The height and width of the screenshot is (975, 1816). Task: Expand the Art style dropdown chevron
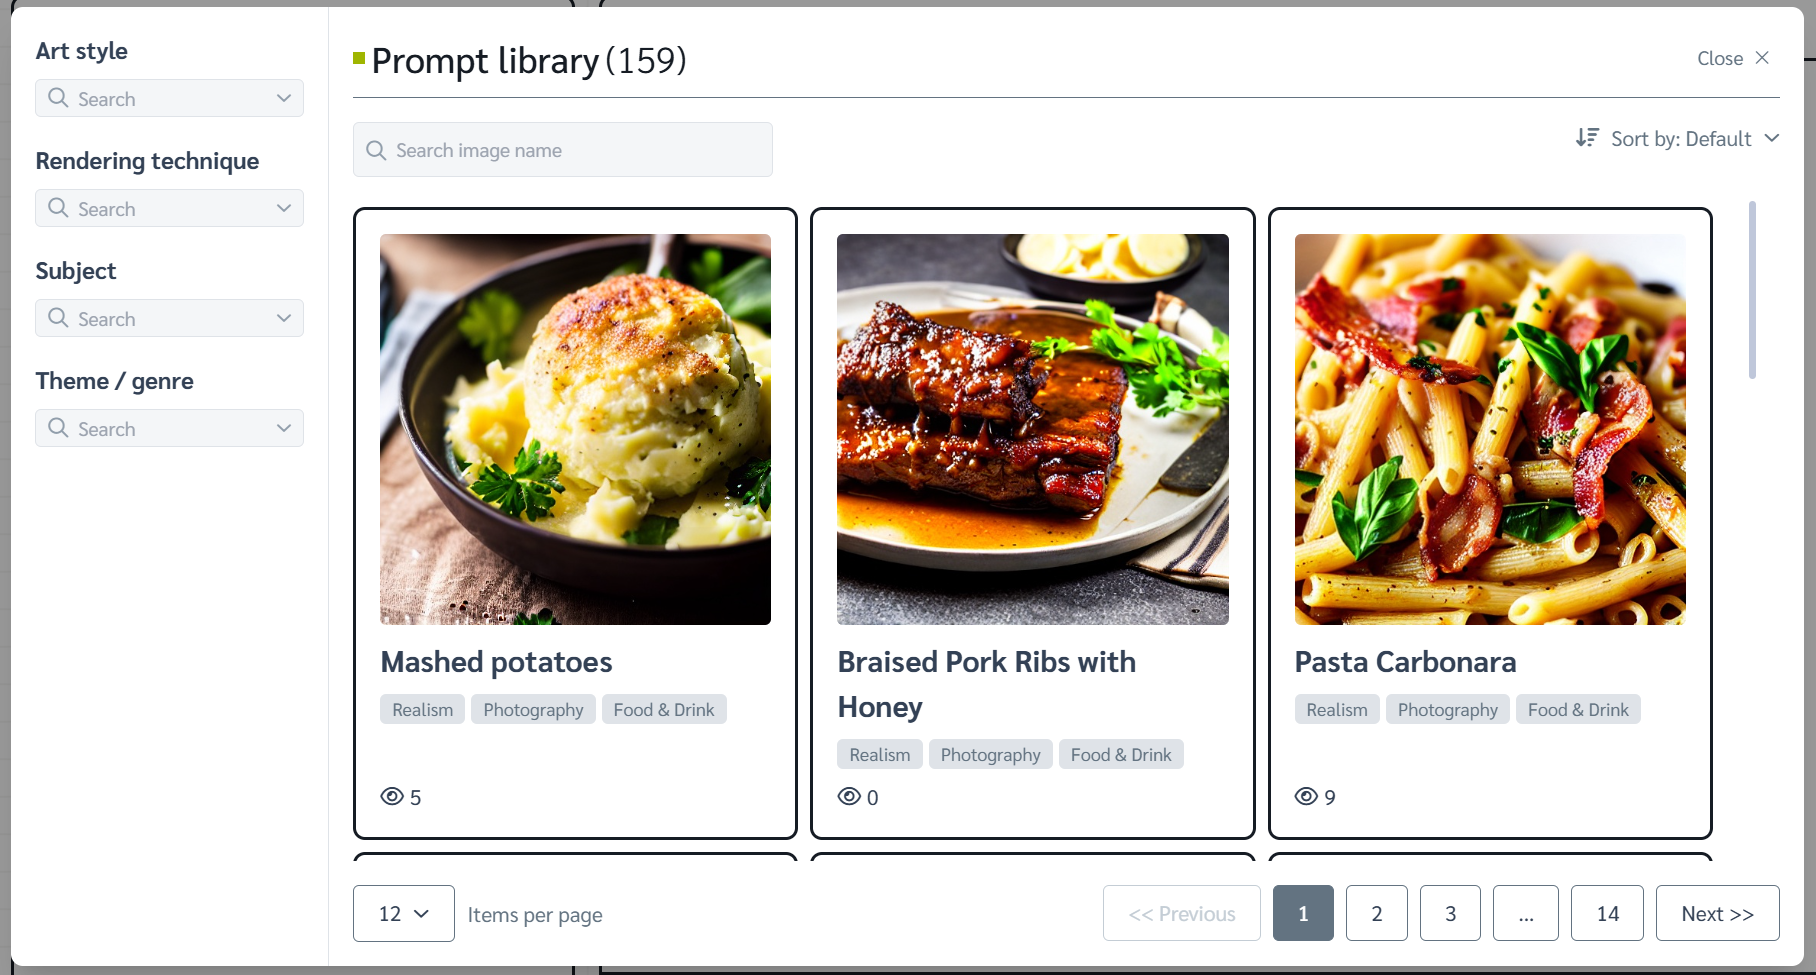tap(284, 98)
